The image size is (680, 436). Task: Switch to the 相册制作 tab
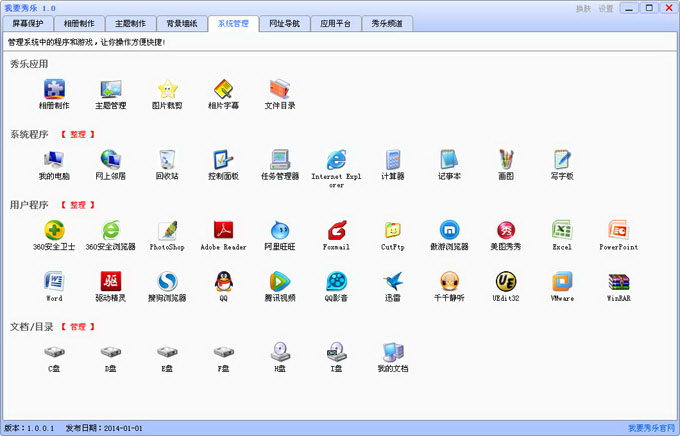(x=79, y=24)
